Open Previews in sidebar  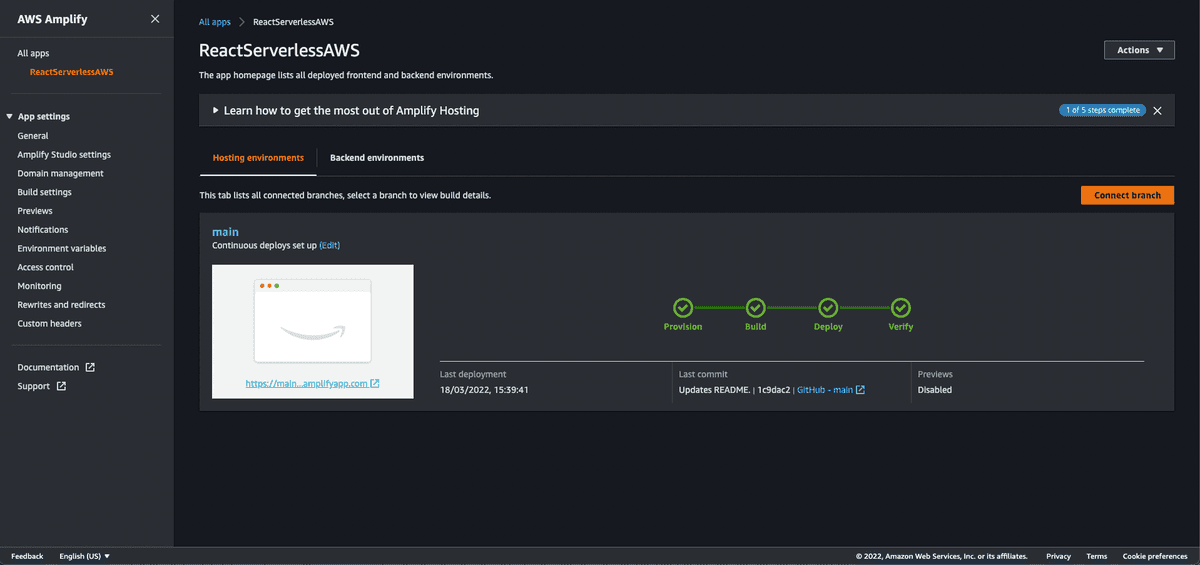(x=35, y=211)
